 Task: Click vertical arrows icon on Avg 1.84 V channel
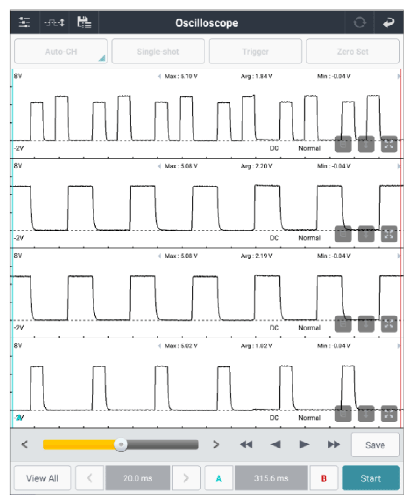click(x=366, y=144)
